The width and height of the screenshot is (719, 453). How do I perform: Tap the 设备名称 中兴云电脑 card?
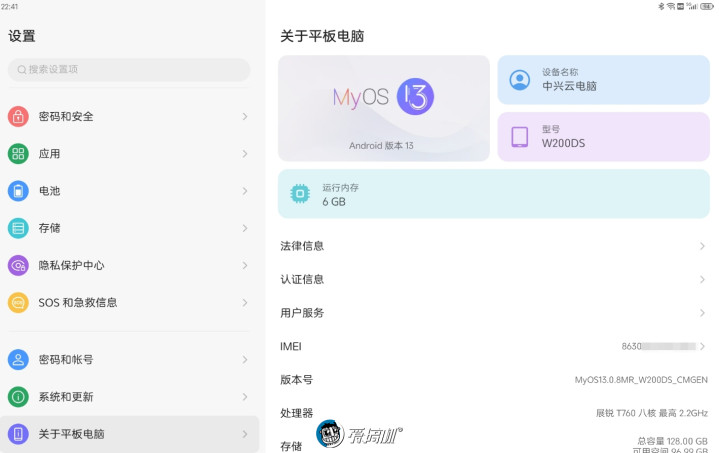(x=603, y=80)
